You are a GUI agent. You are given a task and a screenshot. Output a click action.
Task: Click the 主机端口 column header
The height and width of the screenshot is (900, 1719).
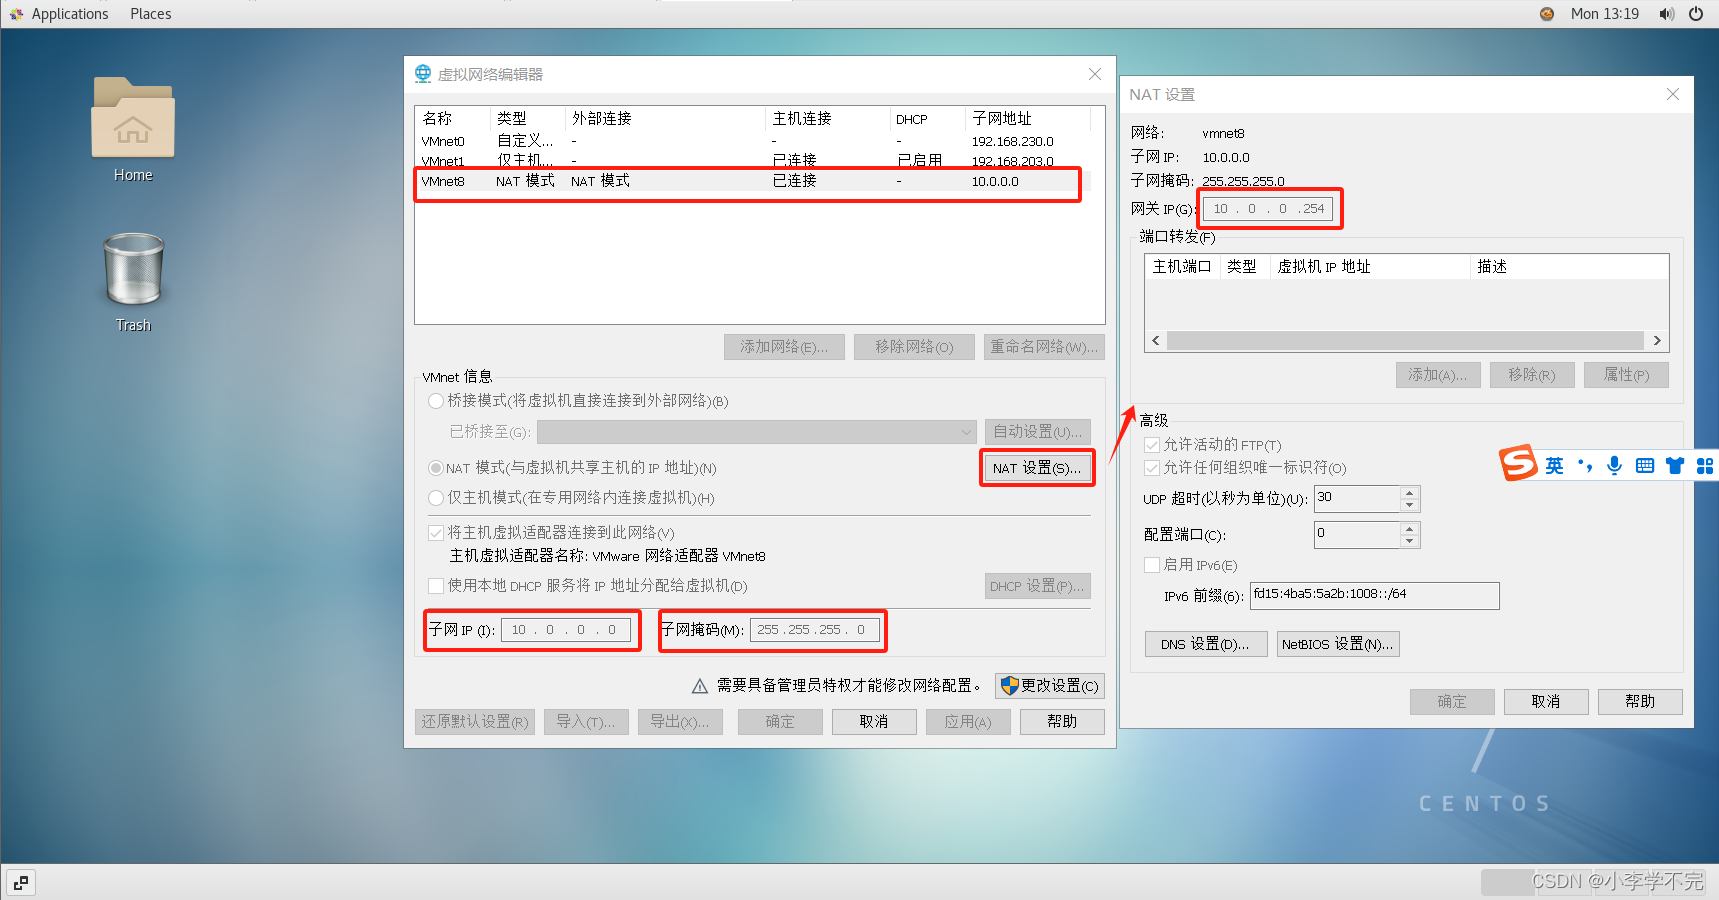coord(1182,267)
